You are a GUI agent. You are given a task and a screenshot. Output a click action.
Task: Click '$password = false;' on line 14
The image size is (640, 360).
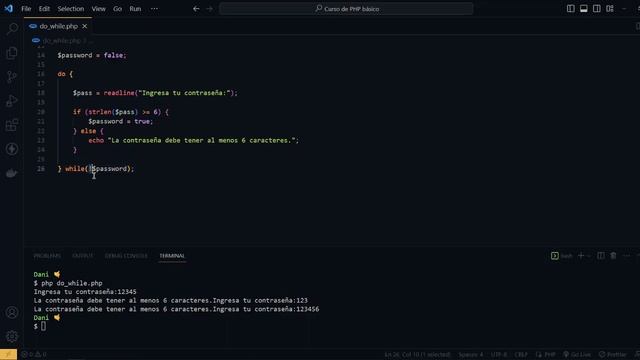[x=92, y=55]
